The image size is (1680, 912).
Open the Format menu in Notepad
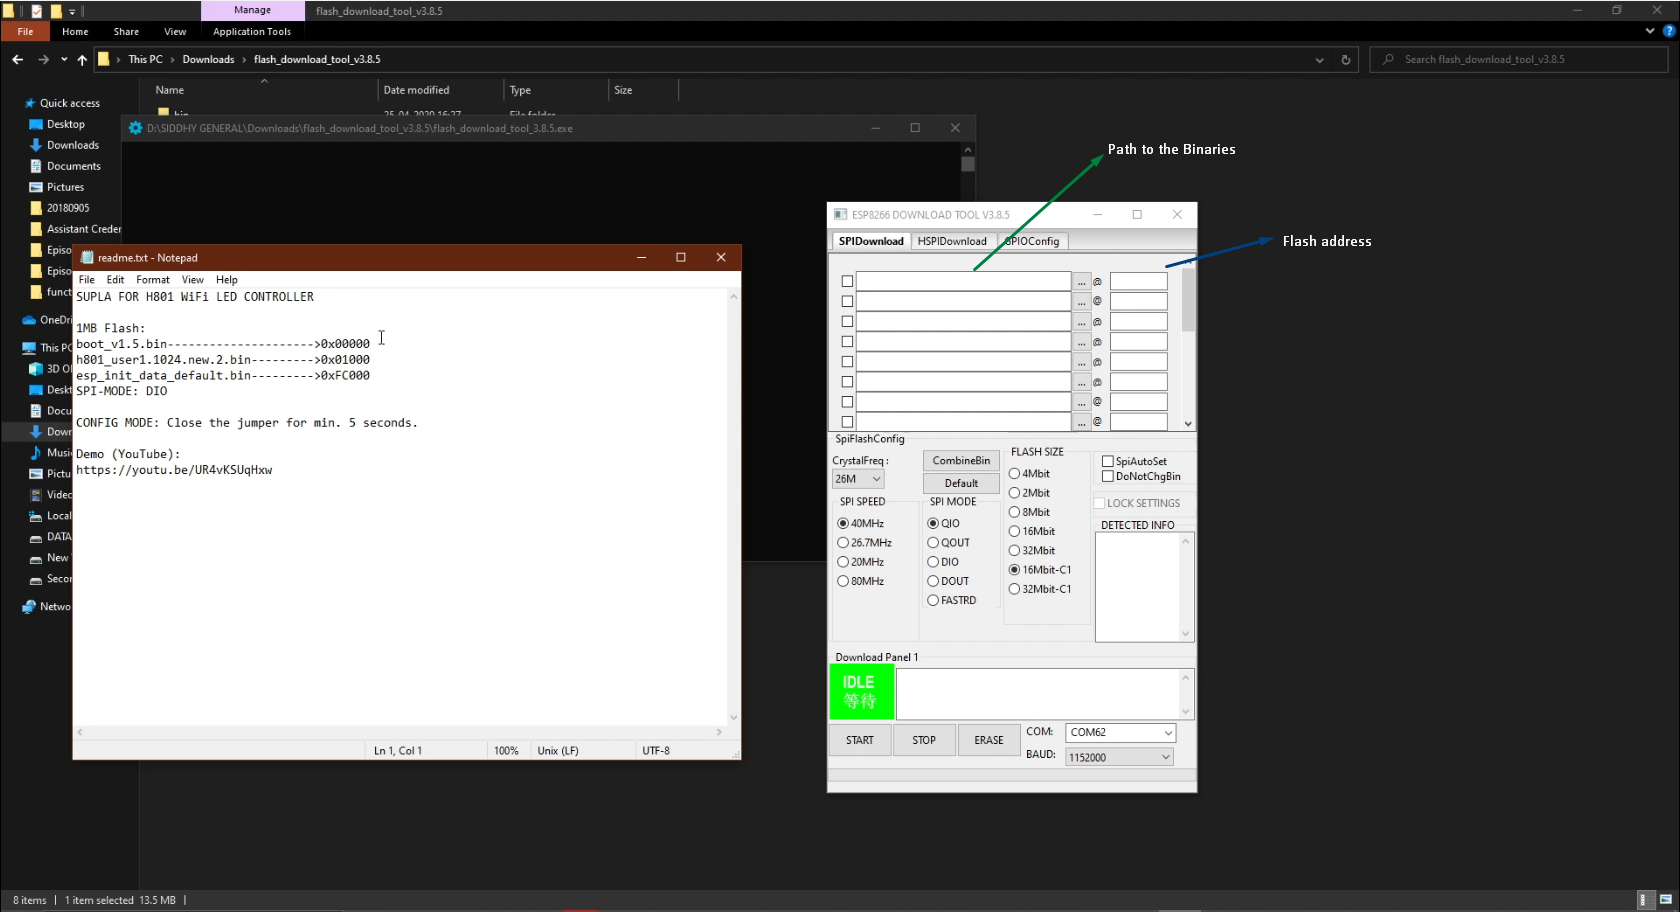[x=152, y=279]
